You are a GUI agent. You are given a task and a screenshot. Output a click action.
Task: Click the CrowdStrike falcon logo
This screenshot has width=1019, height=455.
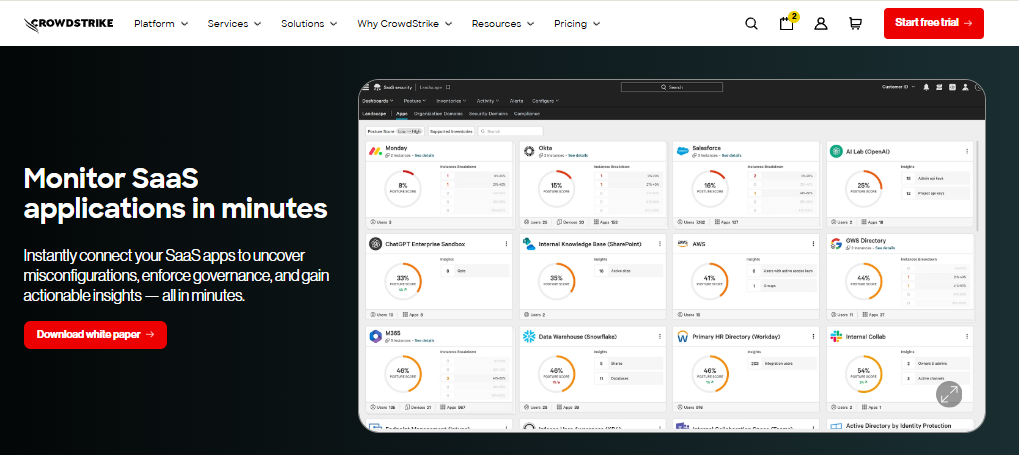(68, 24)
